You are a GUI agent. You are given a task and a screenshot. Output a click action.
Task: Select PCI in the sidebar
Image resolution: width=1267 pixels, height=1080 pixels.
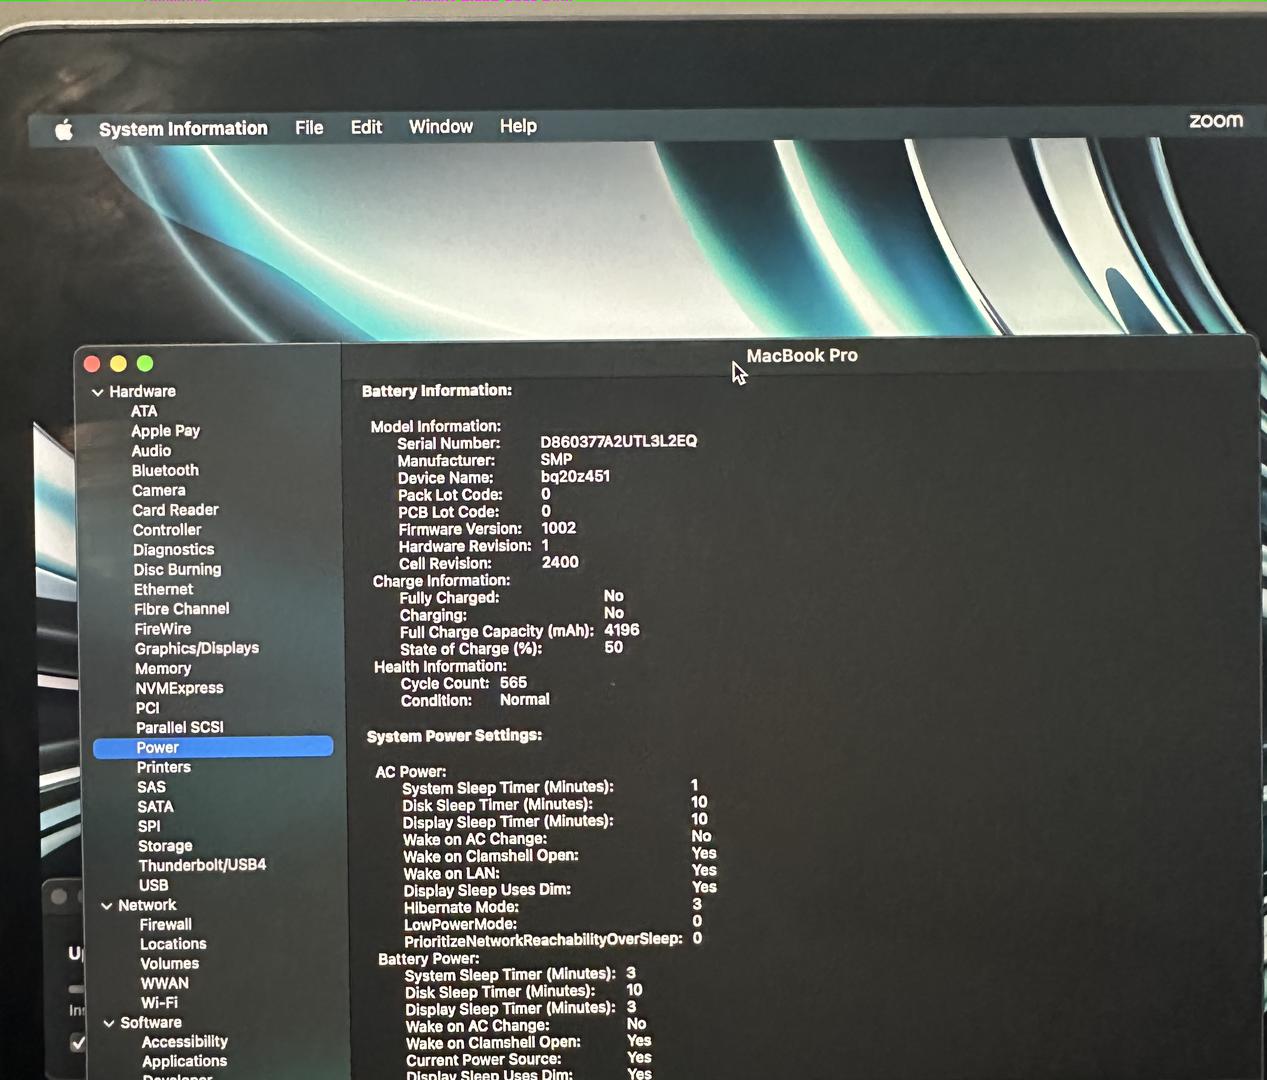[x=147, y=707]
